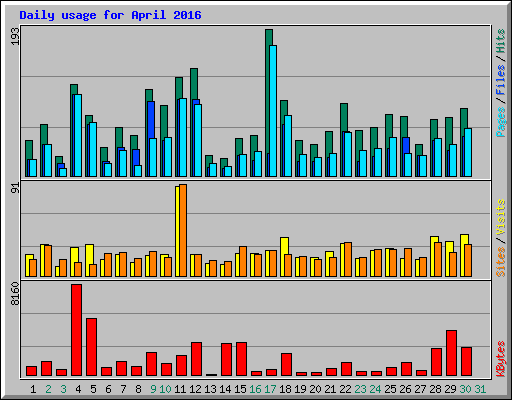Image resolution: width=512 pixels, height=400 pixels.
Task: Click the red KBytes bar for day 18
Action: [286, 365]
